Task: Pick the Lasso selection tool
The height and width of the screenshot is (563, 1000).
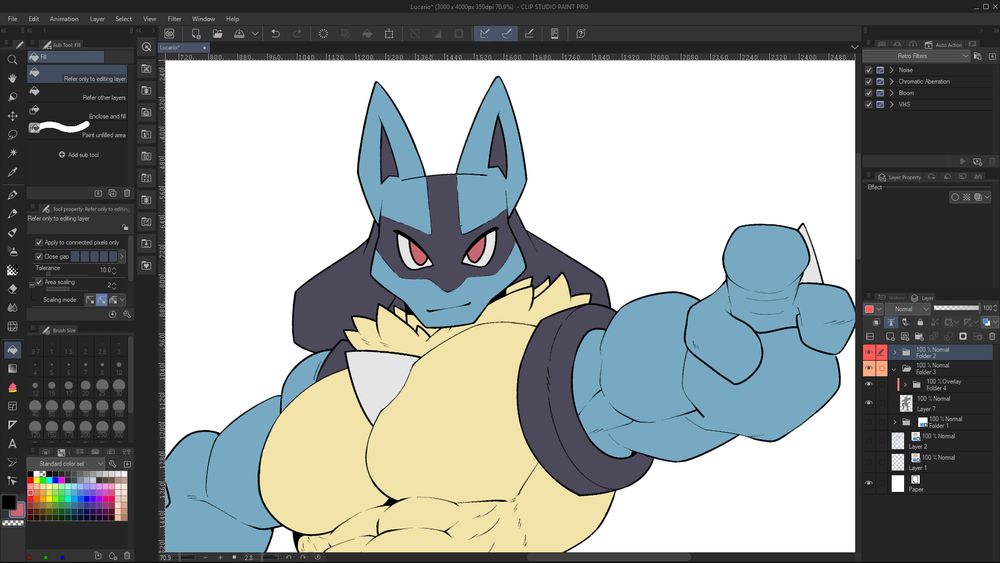Action: 12,134
